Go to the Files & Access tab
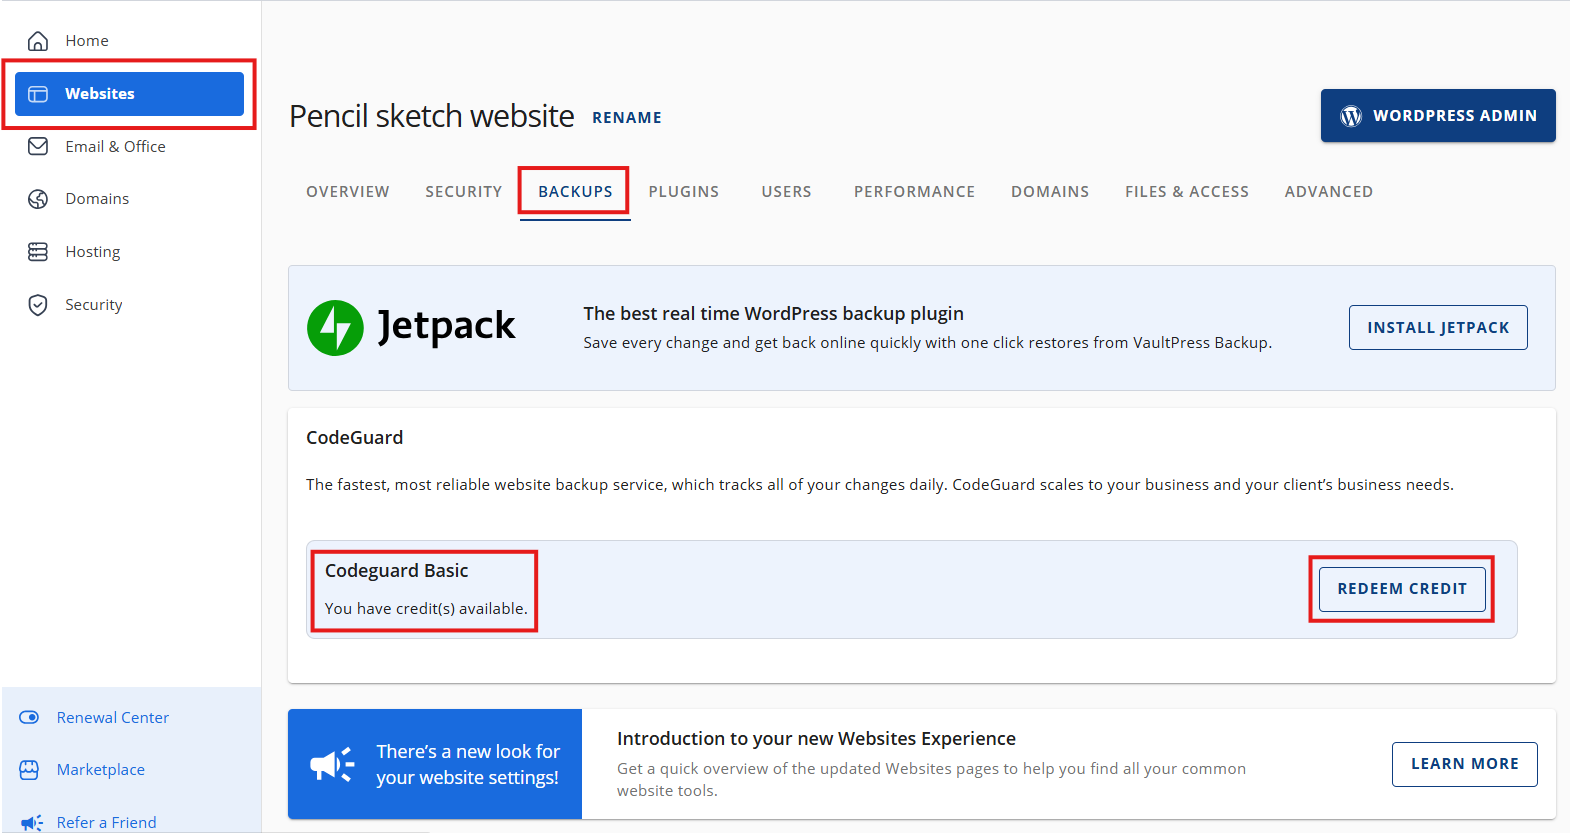Screen dimensions: 1570x833 [1186, 192]
